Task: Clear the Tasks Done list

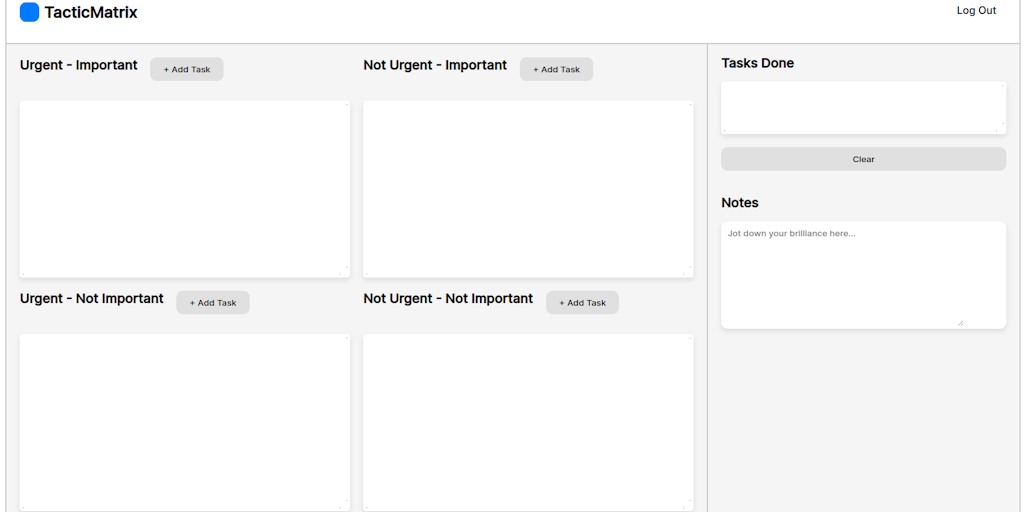Action: (863, 159)
